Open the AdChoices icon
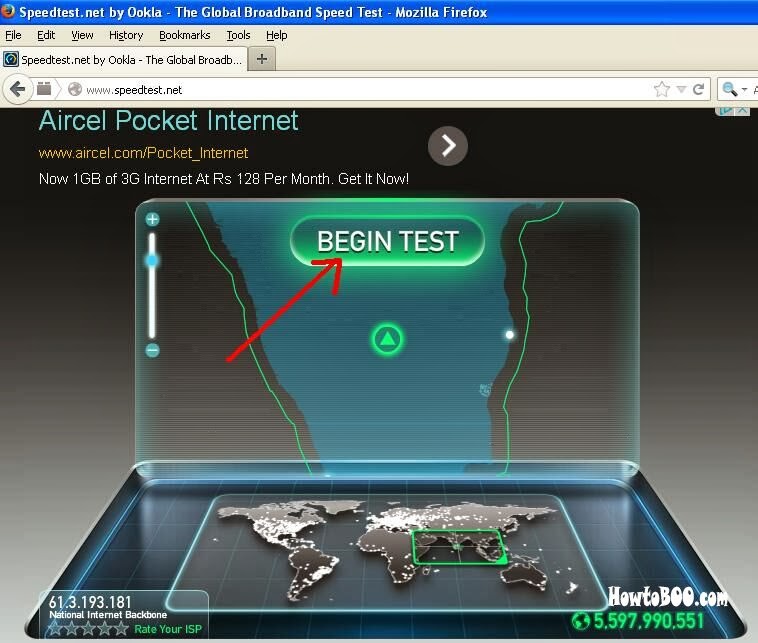This screenshot has width=758, height=643. click(x=726, y=111)
